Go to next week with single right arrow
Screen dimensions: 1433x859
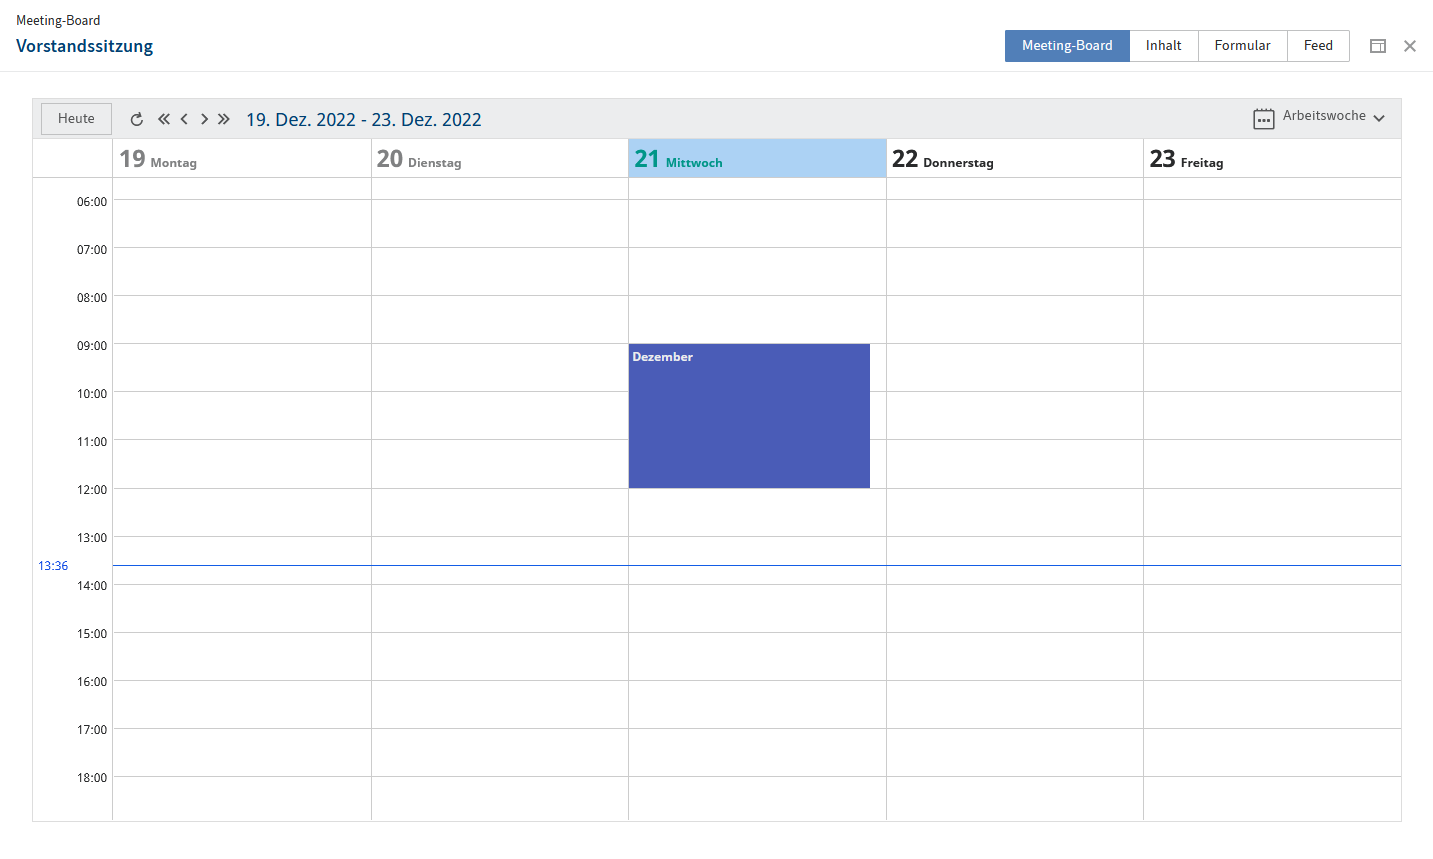204,119
